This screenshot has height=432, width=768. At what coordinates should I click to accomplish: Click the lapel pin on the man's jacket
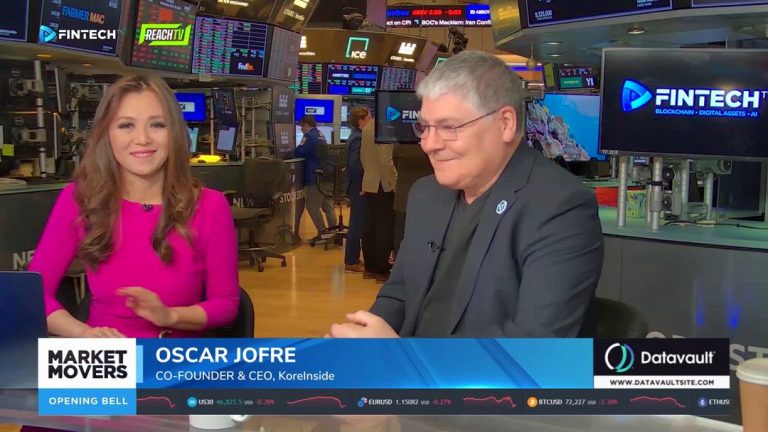click(x=501, y=206)
